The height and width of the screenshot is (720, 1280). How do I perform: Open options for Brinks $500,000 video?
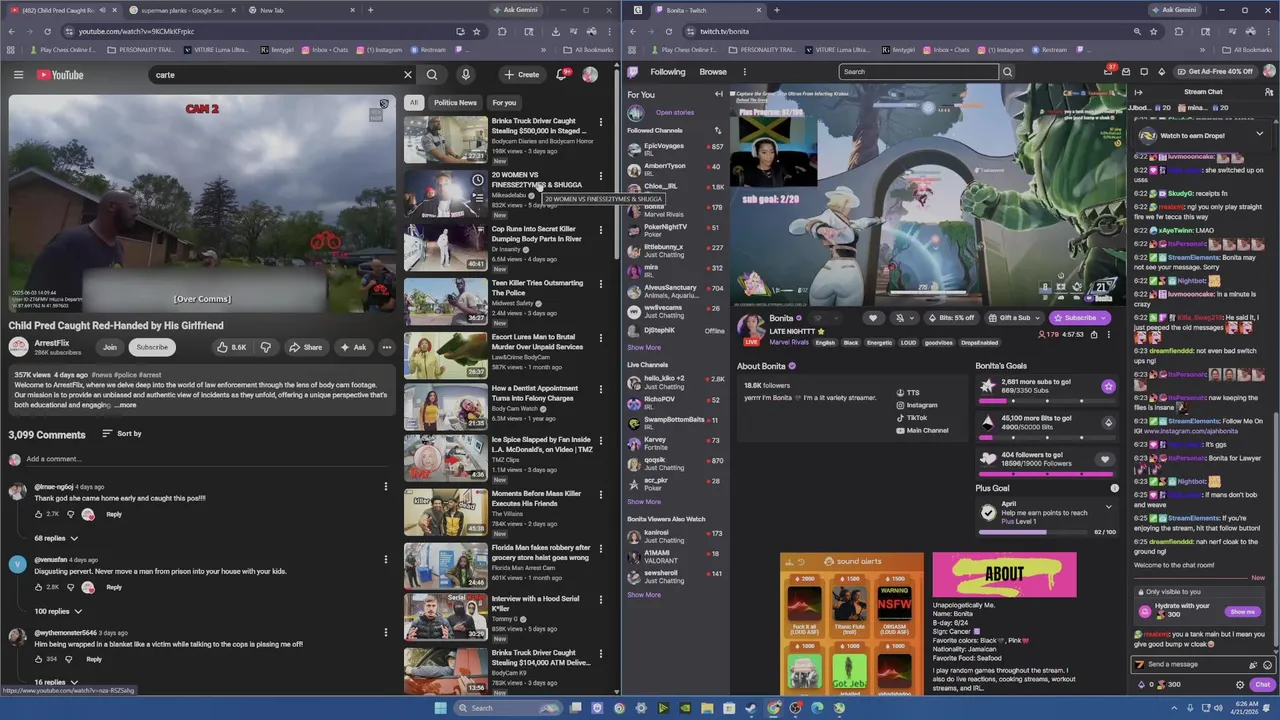click(x=601, y=122)
